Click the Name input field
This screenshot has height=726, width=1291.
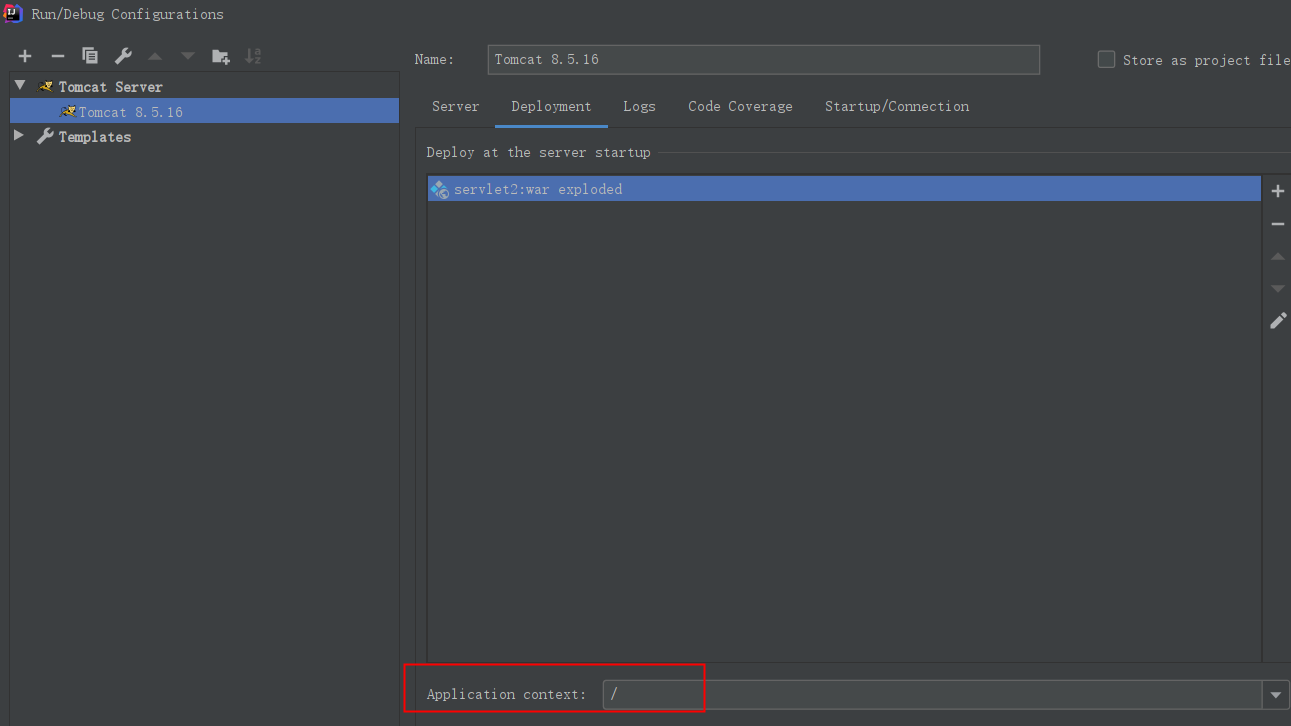coord(764,59)
